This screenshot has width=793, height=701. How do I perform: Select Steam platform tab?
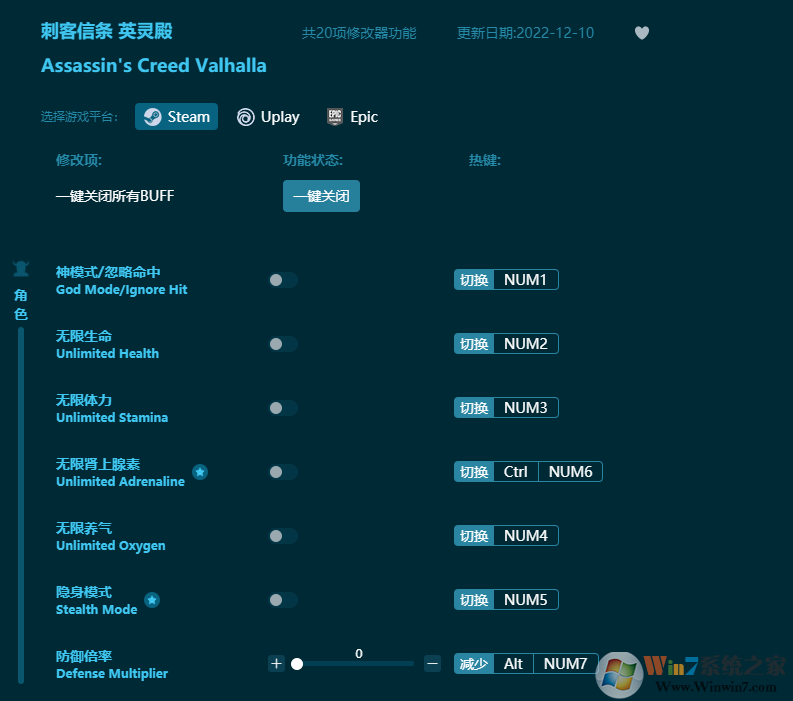177,117
